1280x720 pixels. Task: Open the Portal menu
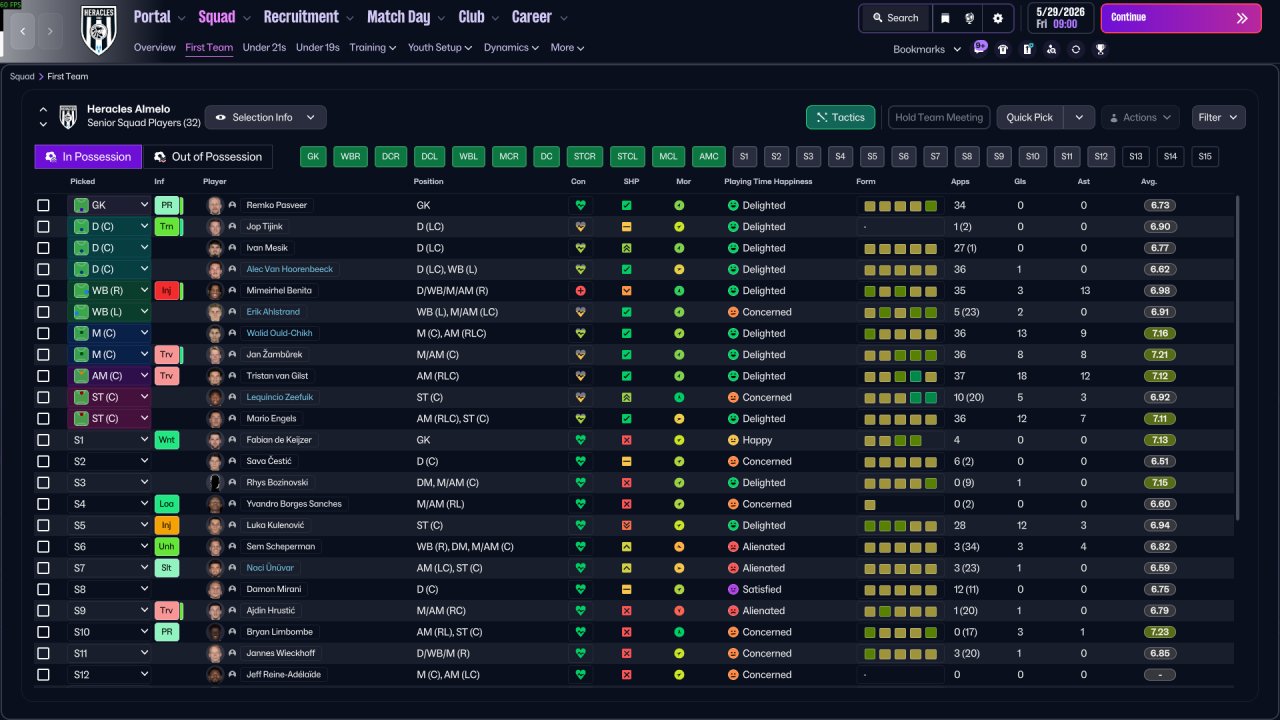(159, 17)
